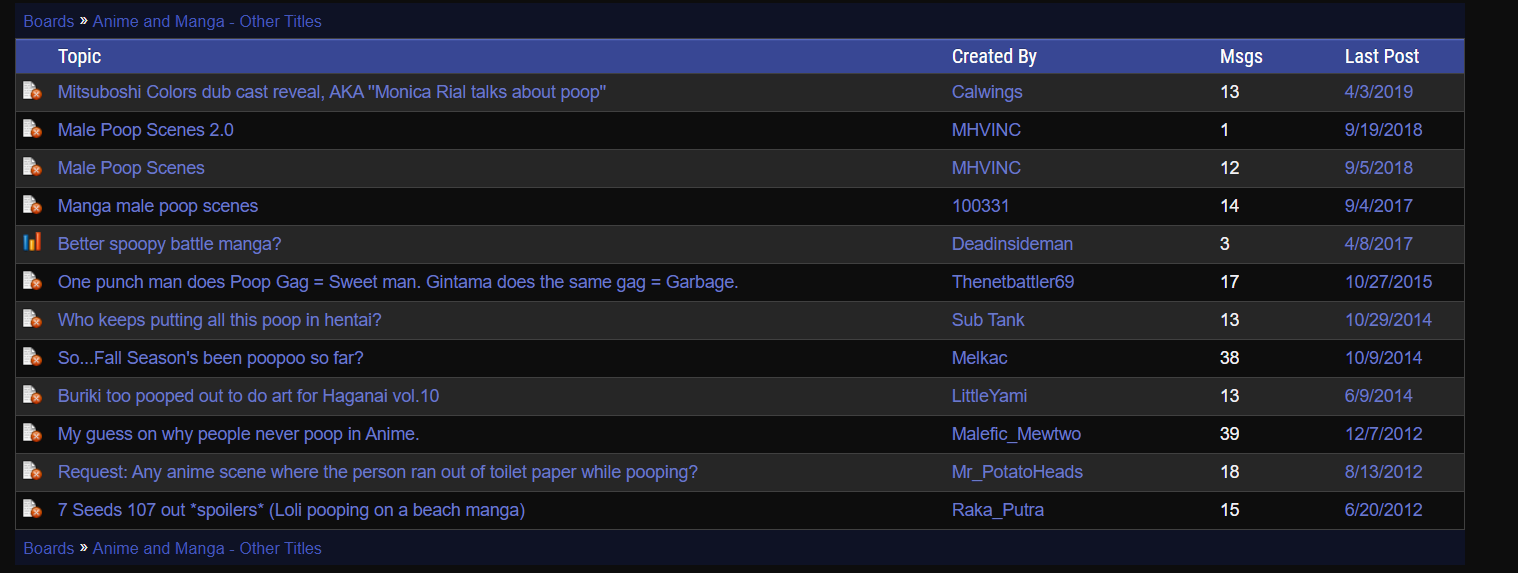View user profile Mr_PotatoHeads
The image size is (1518, 573).
tap(1017, 472)
